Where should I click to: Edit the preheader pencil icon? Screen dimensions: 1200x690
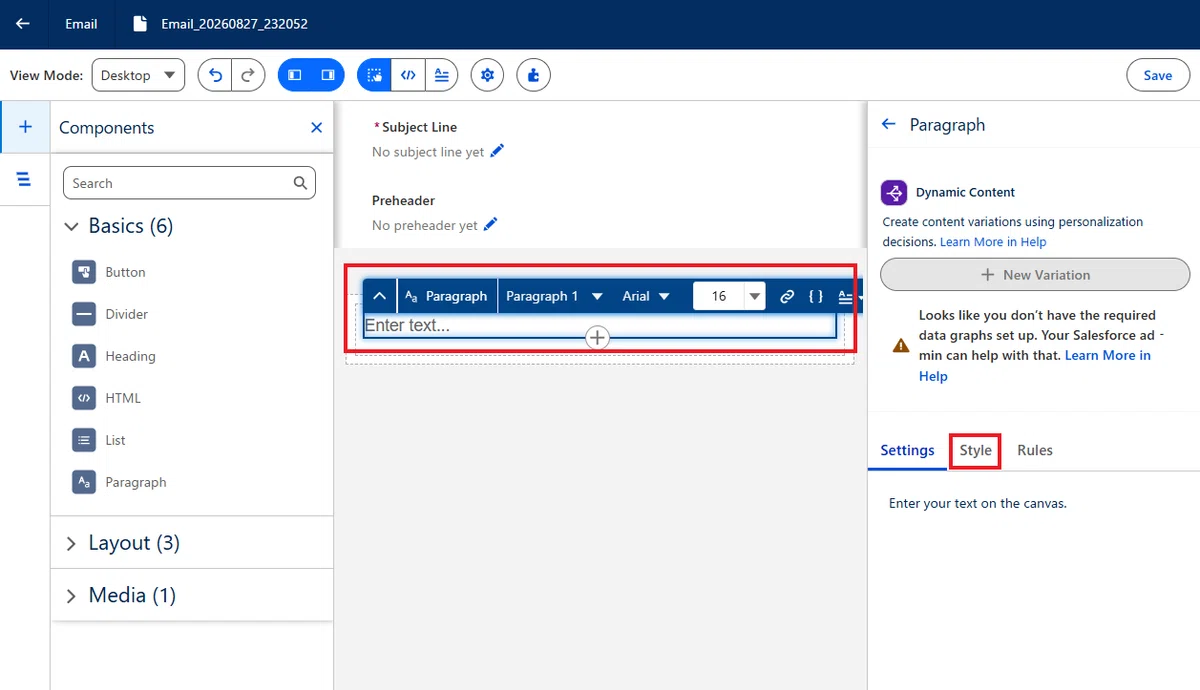point(490,224)
